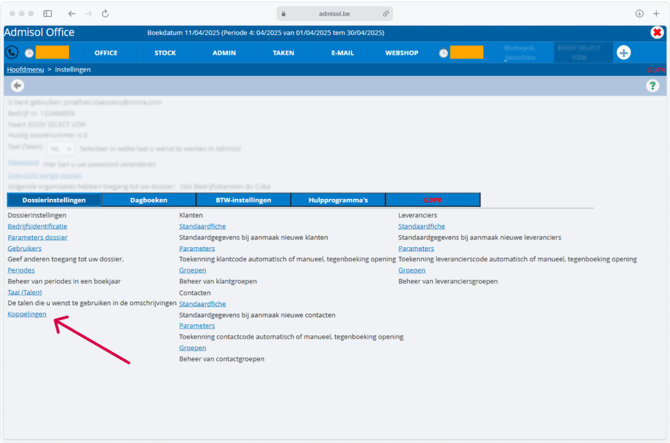Open the Koppelingen link
The height and width of the screenshot is (443, 670).
(27, 314)
